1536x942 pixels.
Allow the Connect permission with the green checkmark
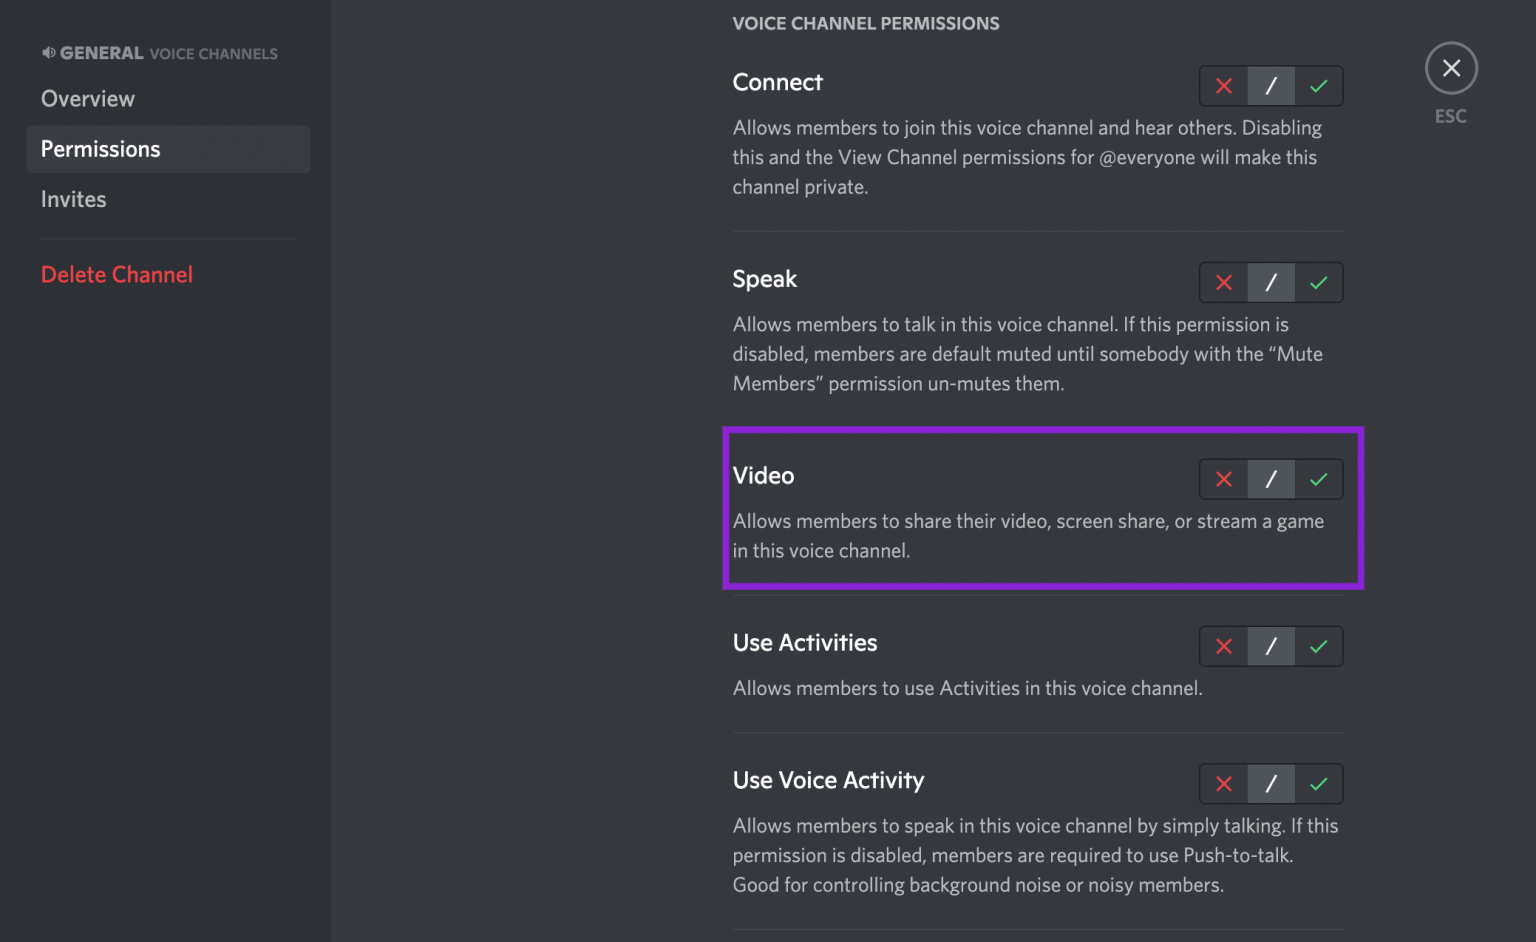[x=1318, y=86]
